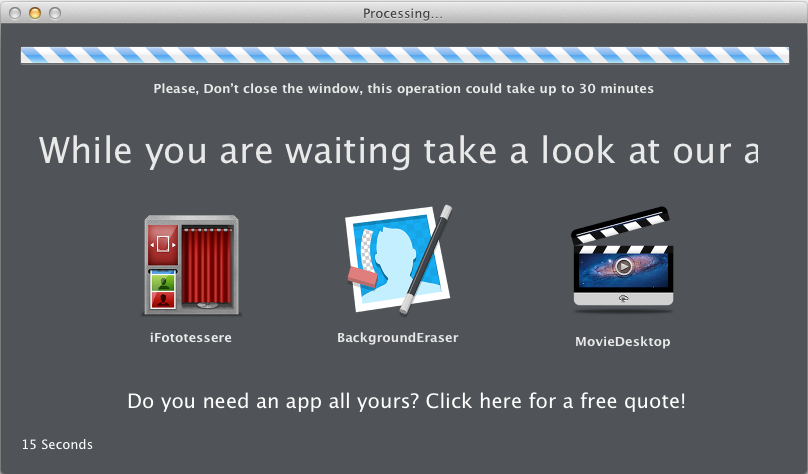Minimize the Processing window with yellow button
The image size is (808, 474).
pos(35,13)
